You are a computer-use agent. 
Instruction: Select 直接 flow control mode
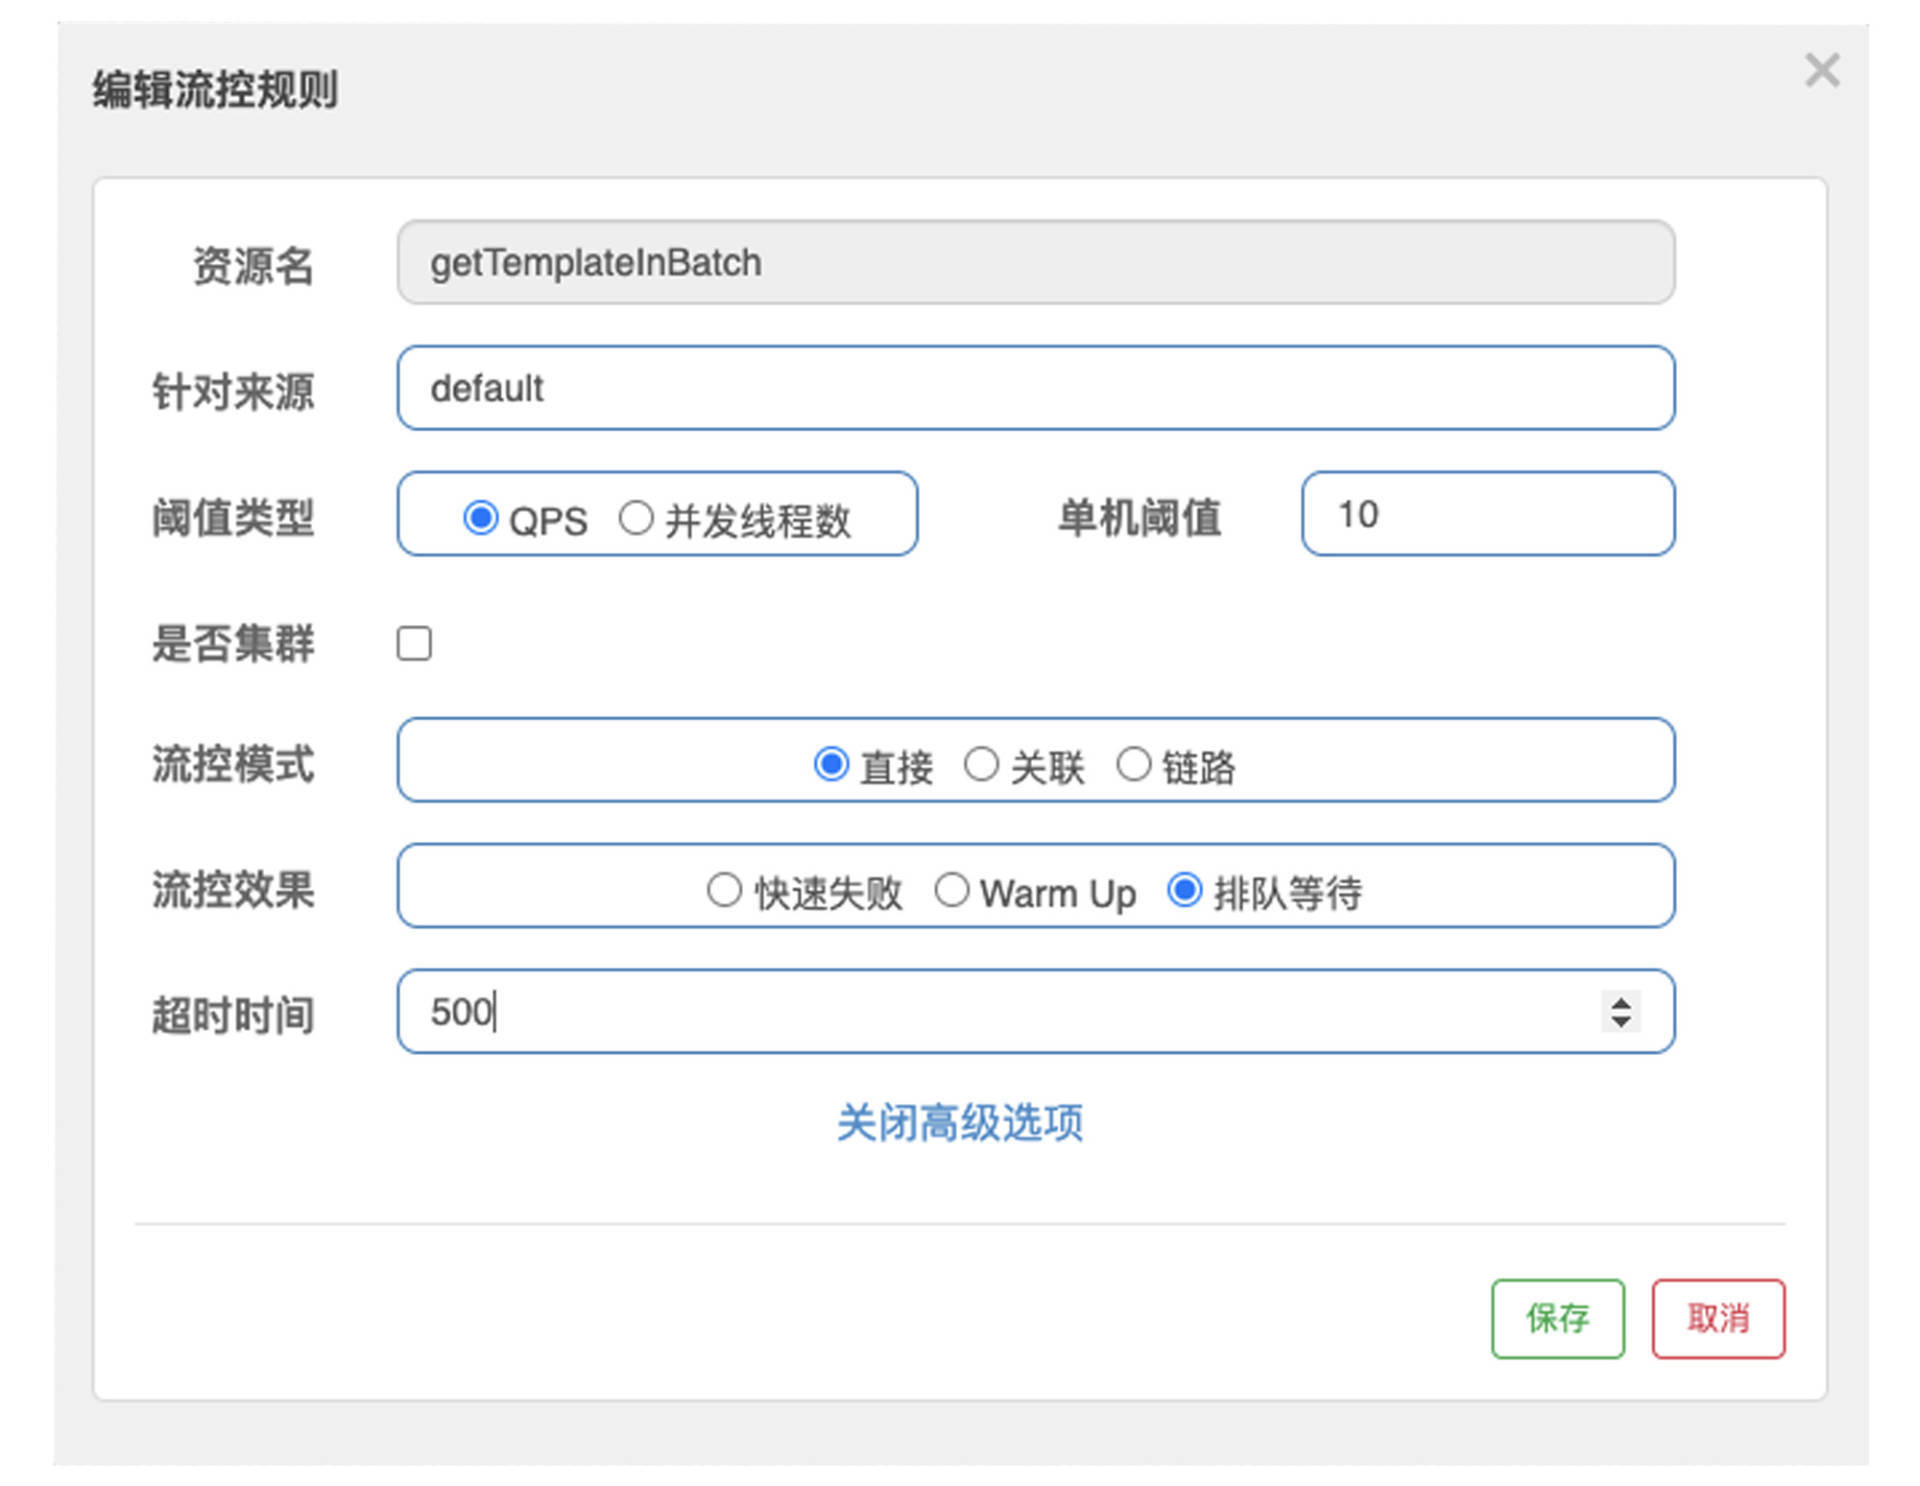pos(831,764)
